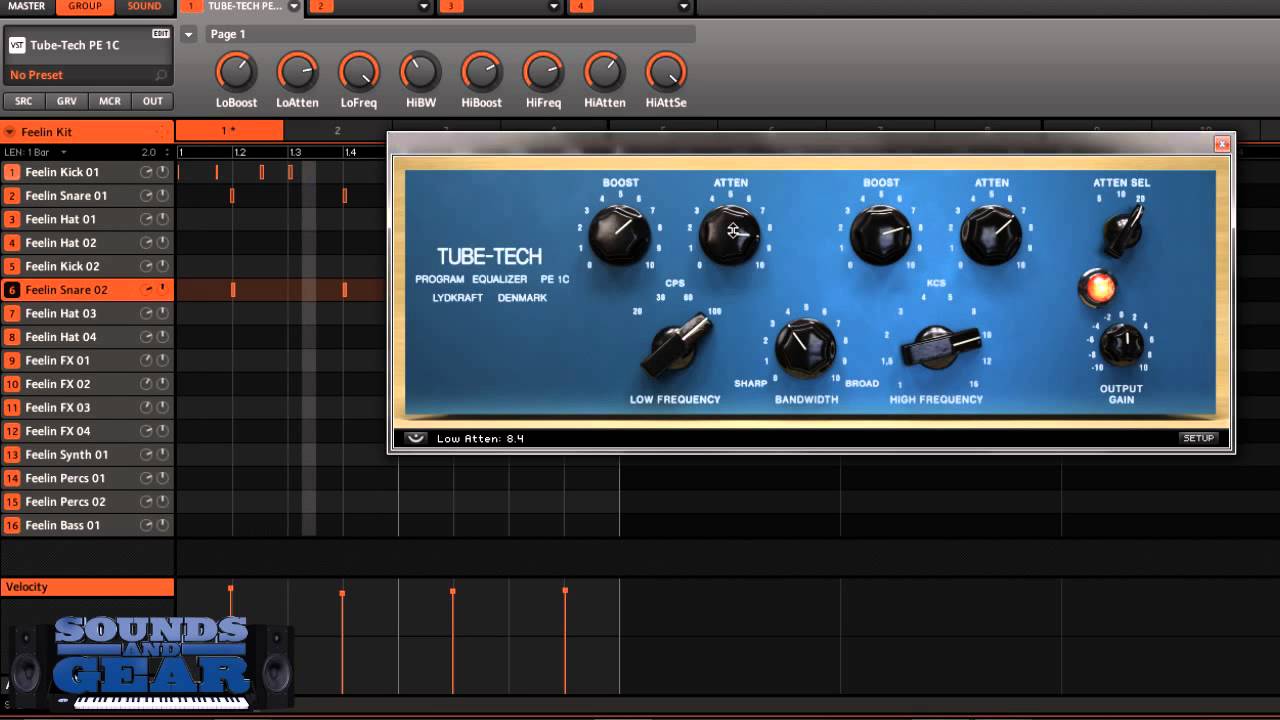Screen dimensions: 1280x720
Task: Select the Feelin Snare 02 sound row
Action: (x=87, y=290)
